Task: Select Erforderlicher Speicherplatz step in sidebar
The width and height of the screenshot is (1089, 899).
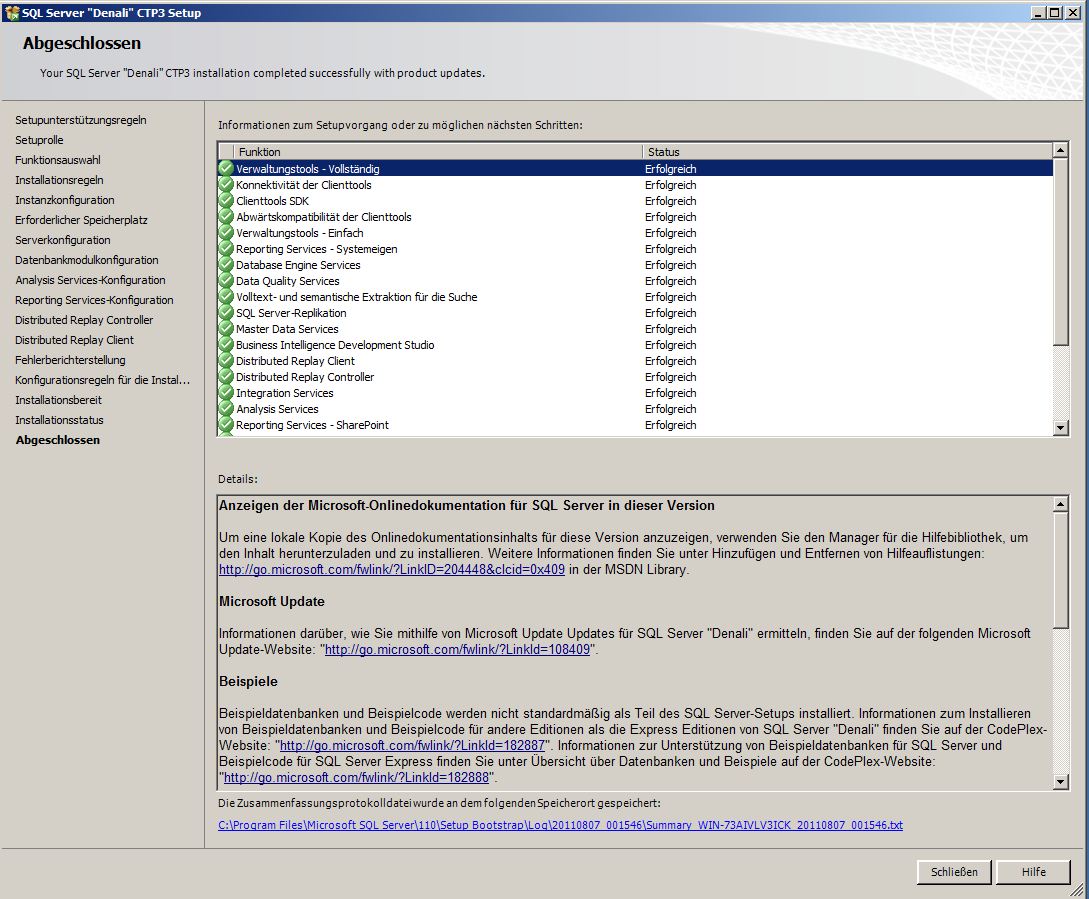Action: click(x=81, y=220)
